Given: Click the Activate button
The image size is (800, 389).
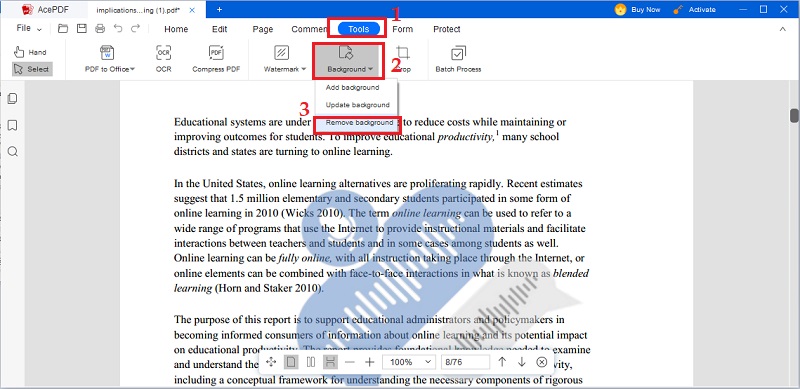Looking at the screenshot, I should point(694,9).
